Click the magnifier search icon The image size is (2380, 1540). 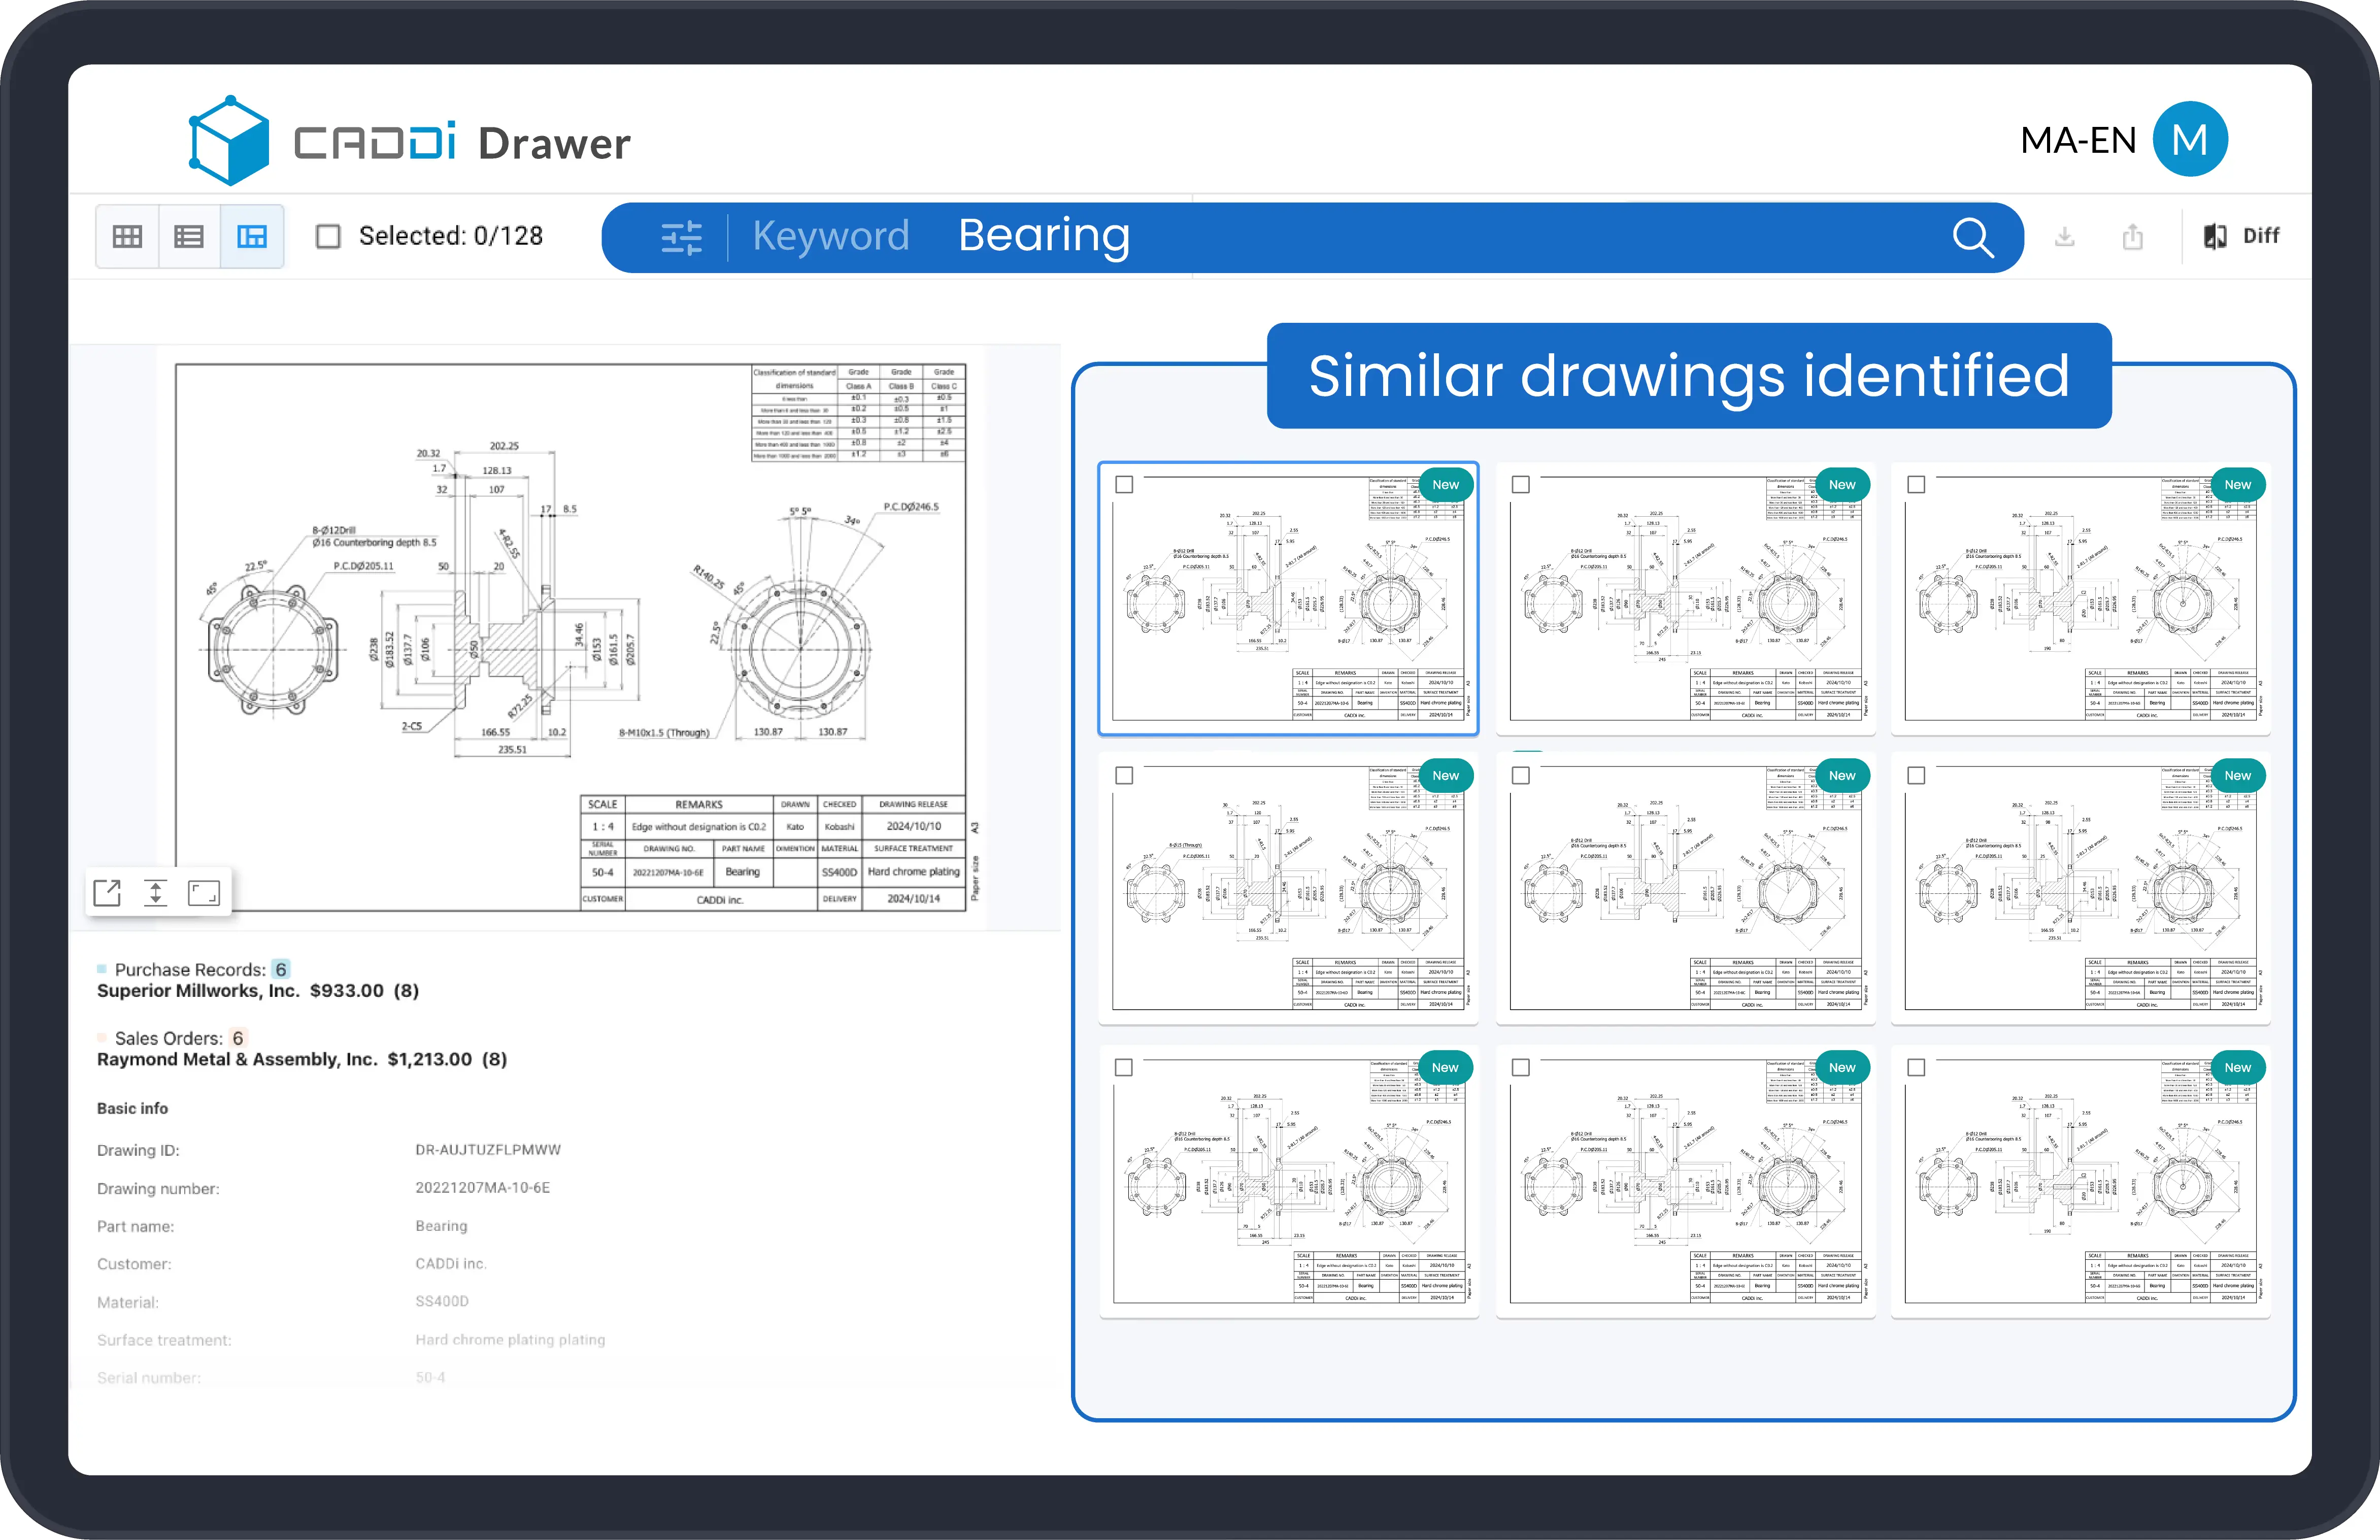tap(1973, 238)
